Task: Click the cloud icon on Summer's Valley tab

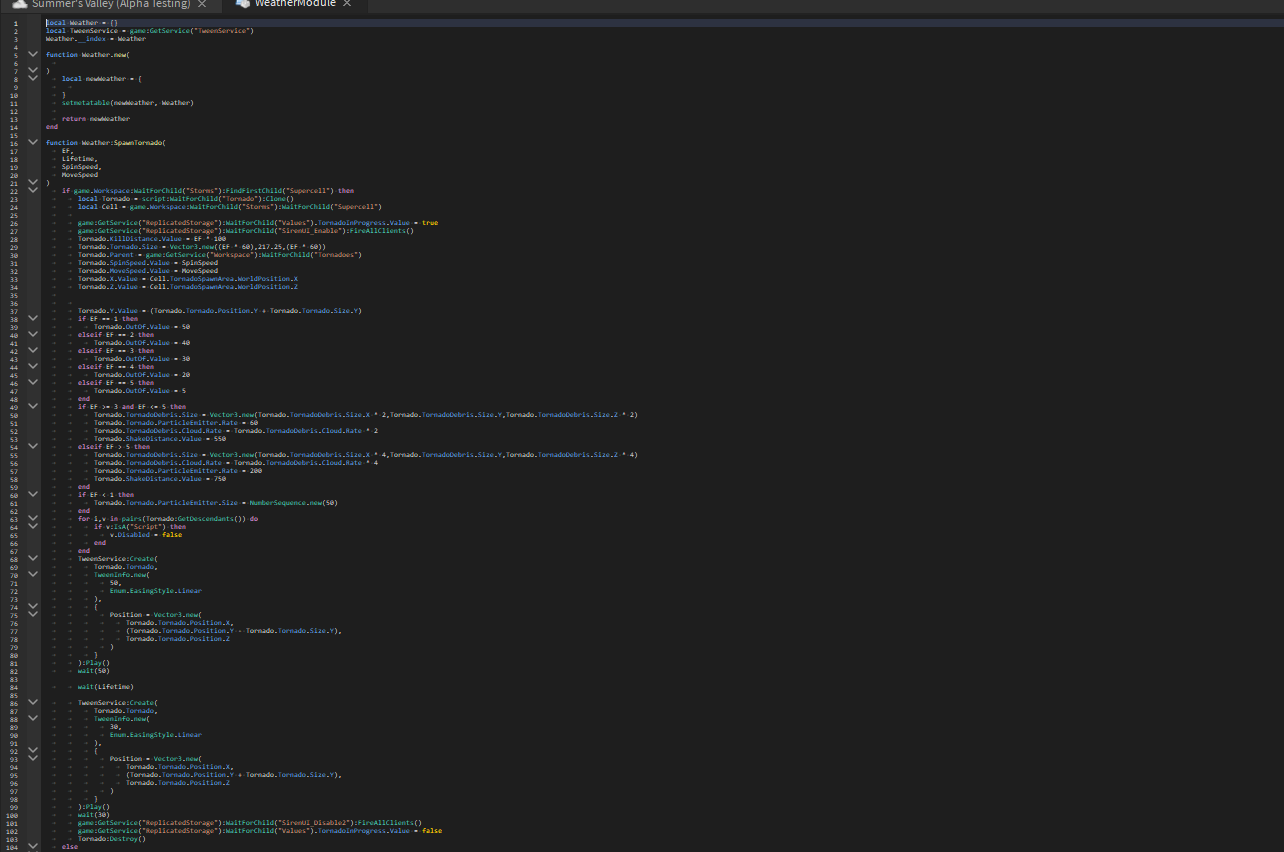Action: click(x=19, y=4)
